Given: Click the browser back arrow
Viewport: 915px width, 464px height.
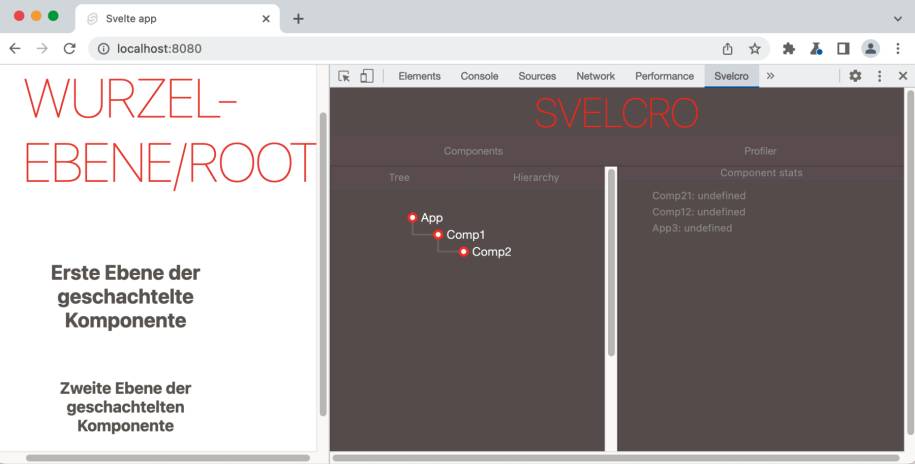Looking at the screenshot, I should [15, 48].
